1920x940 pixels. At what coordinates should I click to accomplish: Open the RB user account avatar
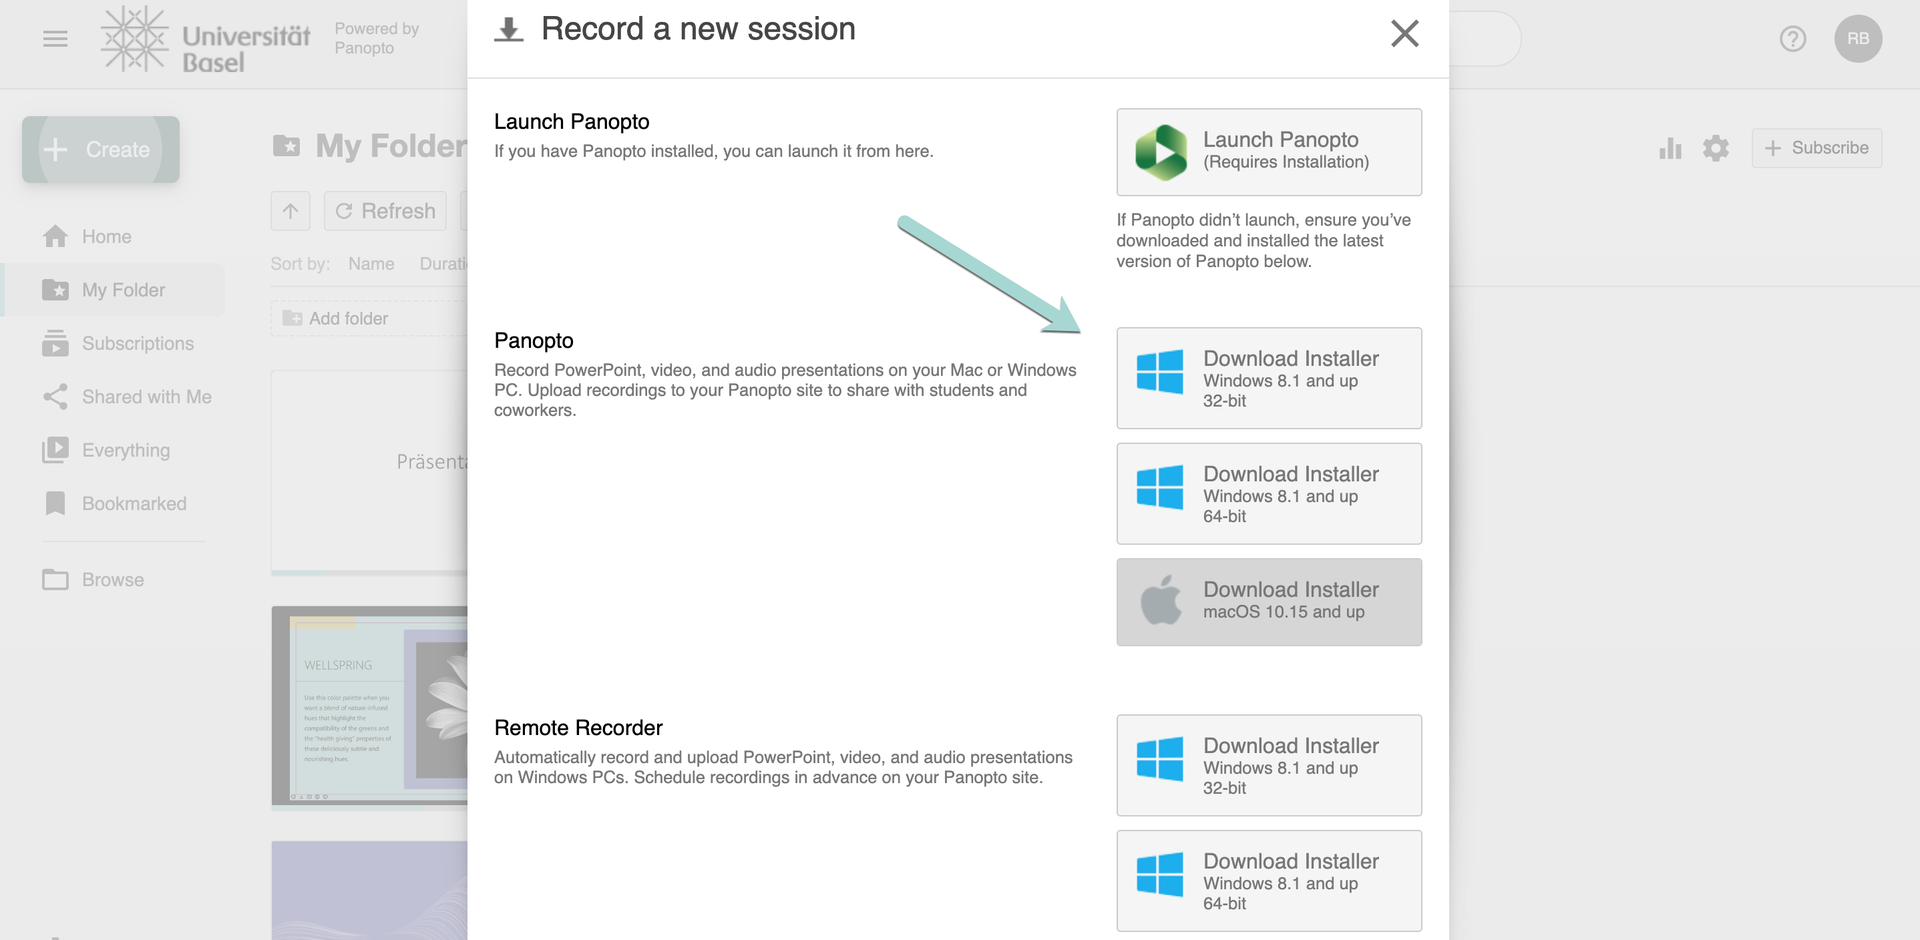click(1857, 39)
